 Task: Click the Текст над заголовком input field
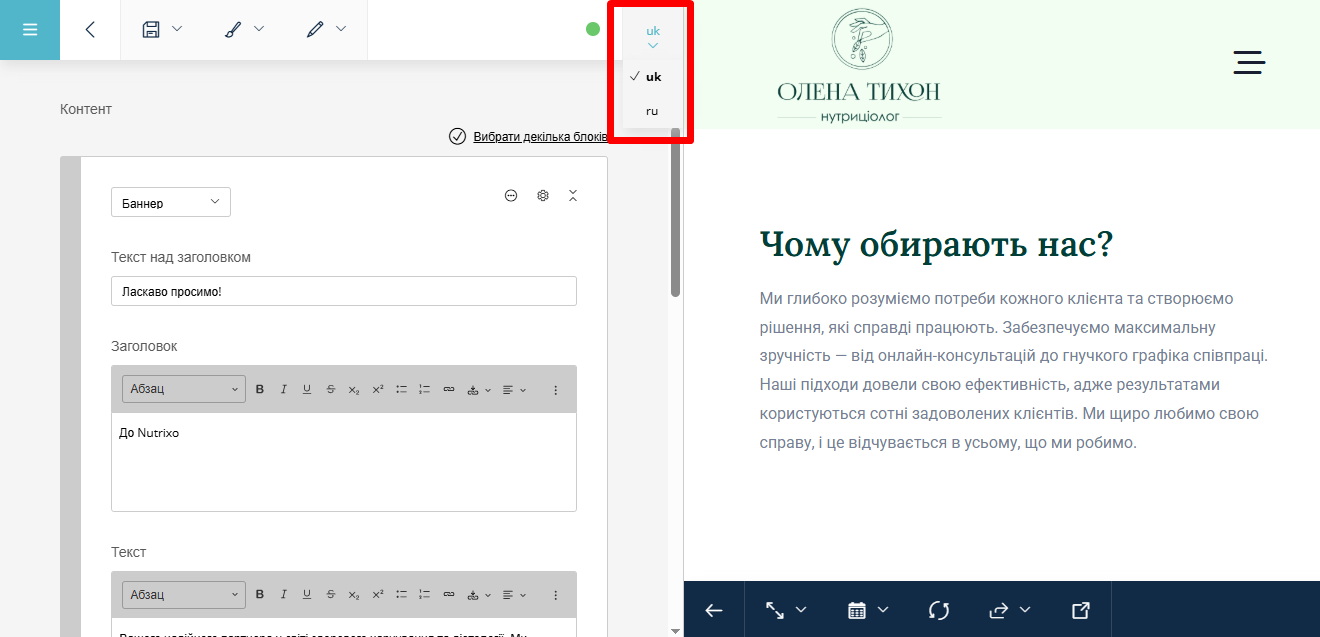click(344, 291)
